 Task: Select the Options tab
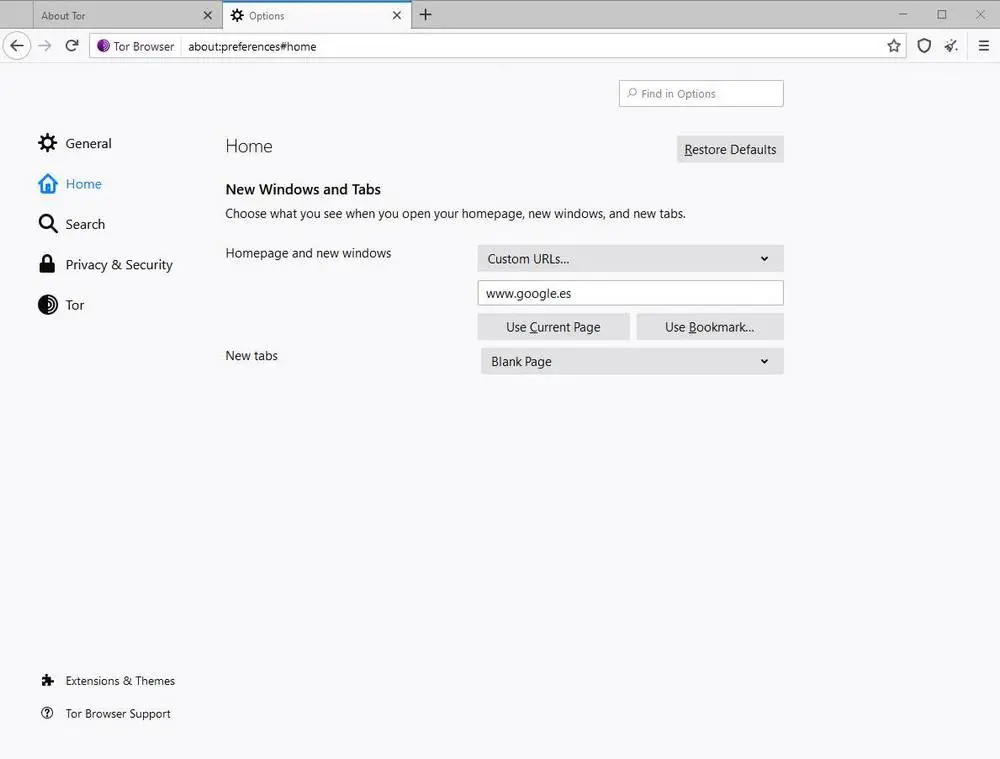click(x=316, y=15)
